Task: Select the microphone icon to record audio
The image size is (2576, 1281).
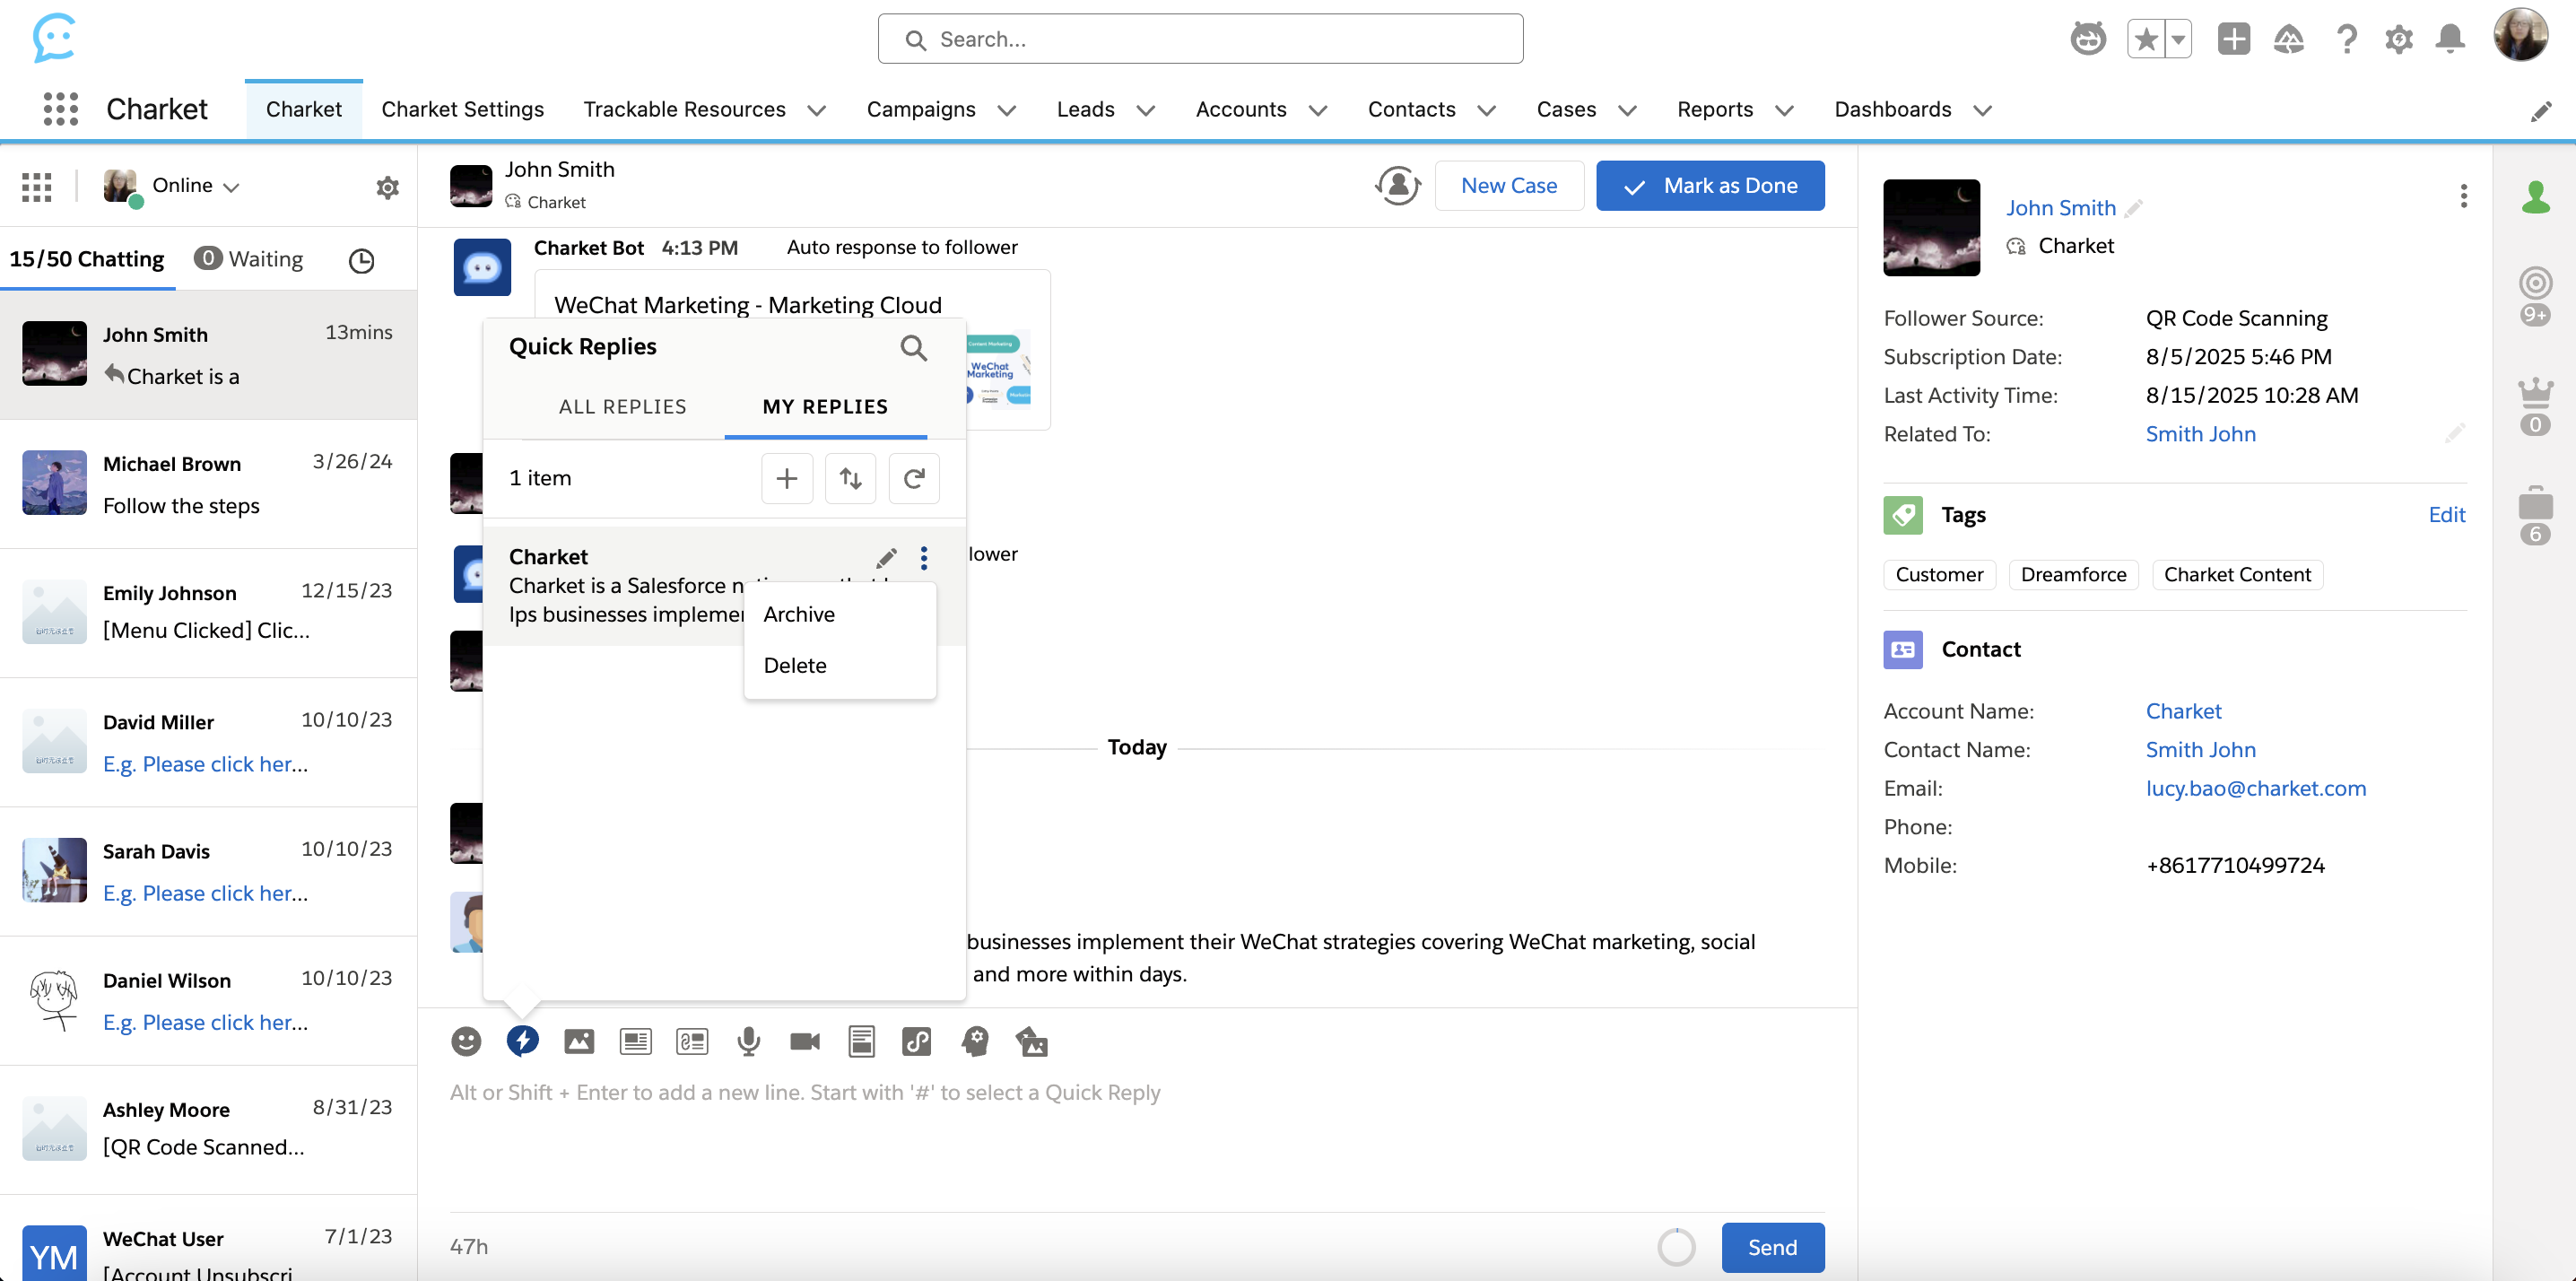Action: 749,1041
